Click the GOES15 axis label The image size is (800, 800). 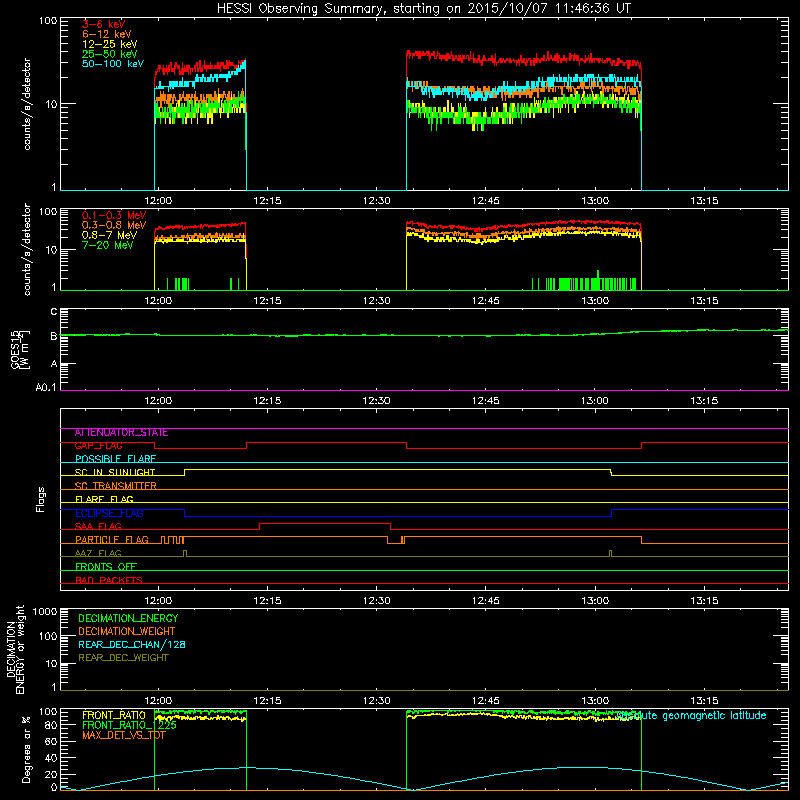(20, 350)
